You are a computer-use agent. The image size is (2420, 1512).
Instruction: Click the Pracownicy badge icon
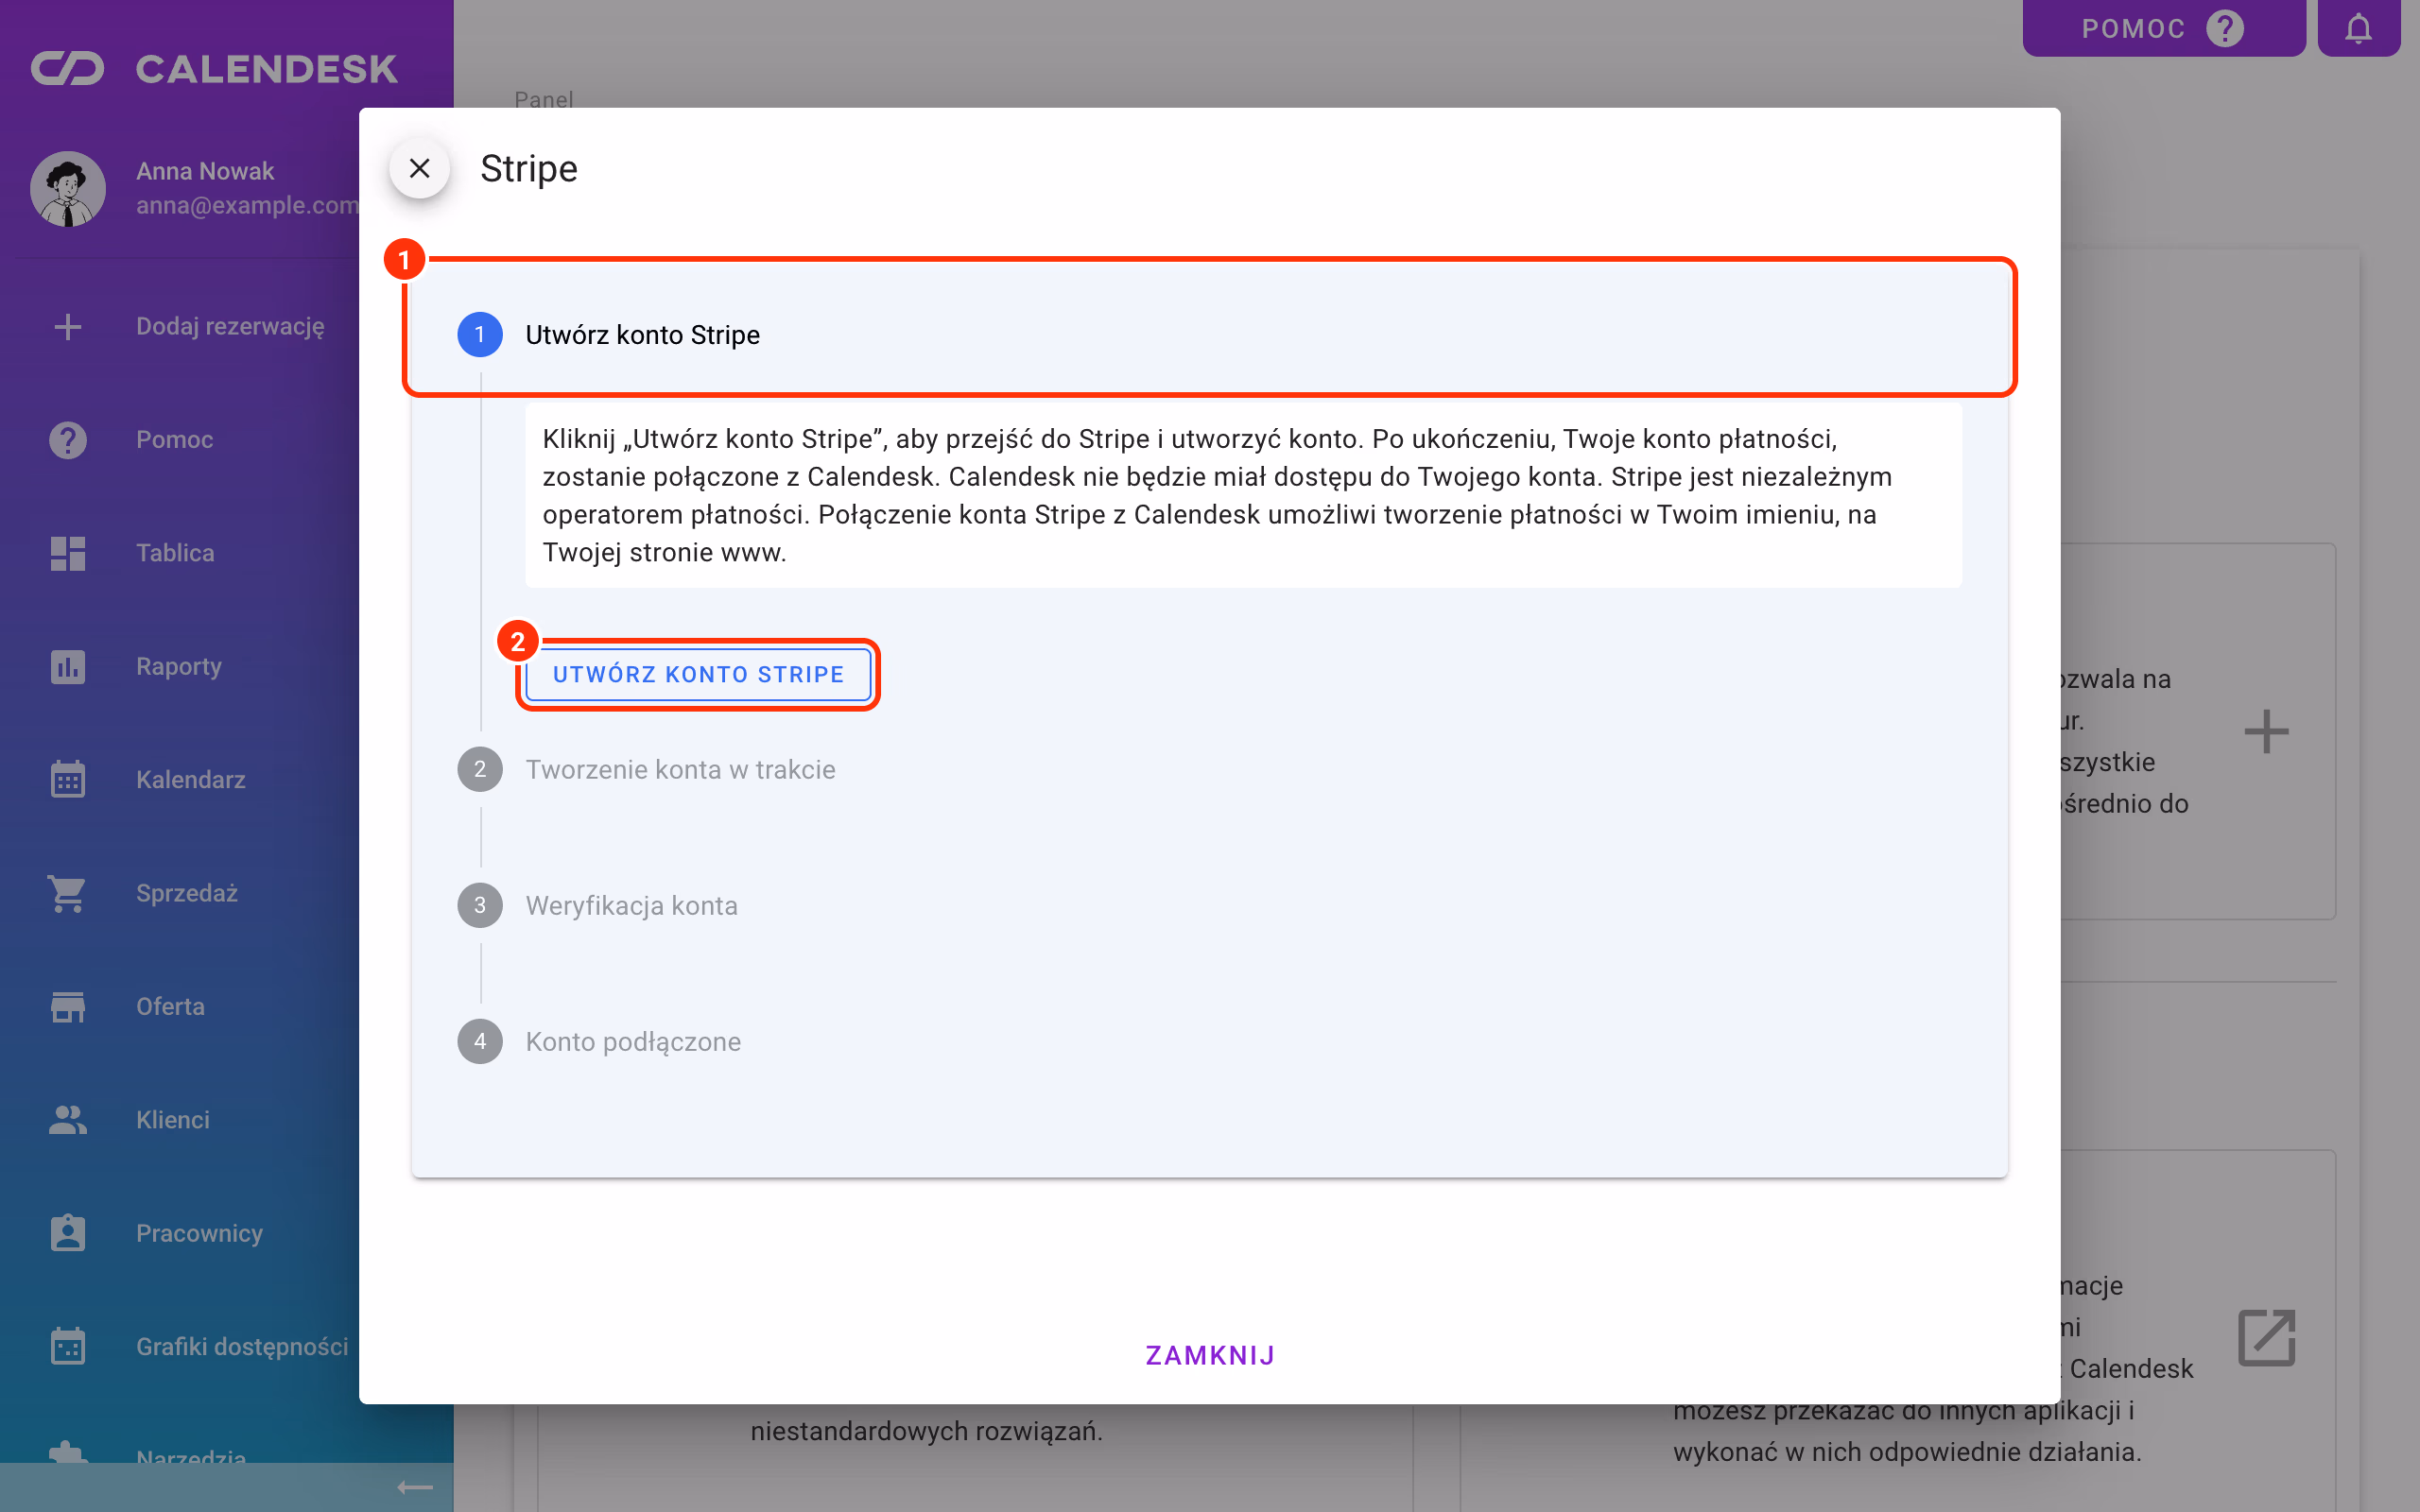(x=67, y=1233)
